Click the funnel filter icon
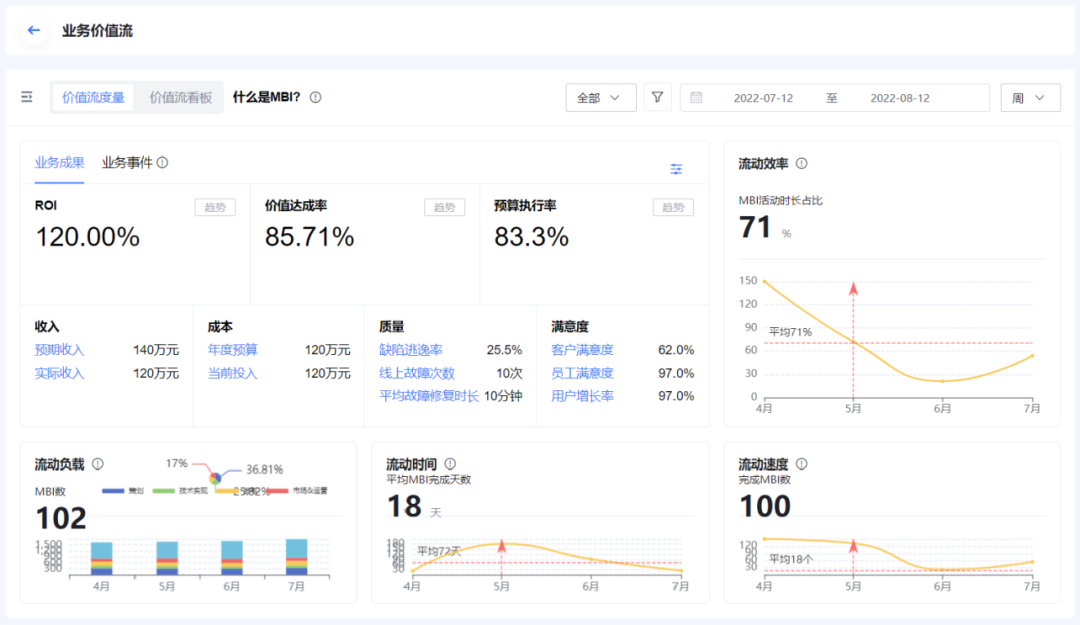The height and width of the screenshot is (625, 1080). [657, 97]
